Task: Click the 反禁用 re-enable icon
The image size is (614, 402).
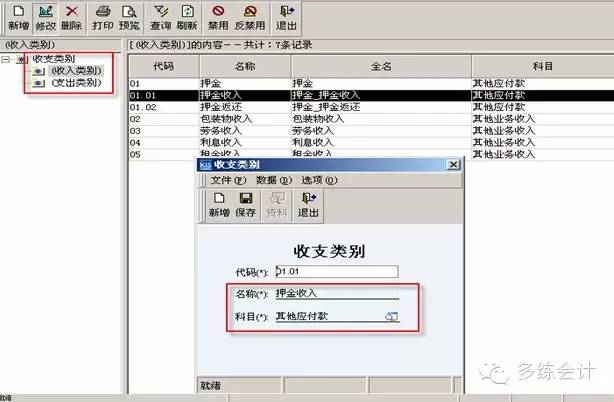Action: tap(250, 18)
